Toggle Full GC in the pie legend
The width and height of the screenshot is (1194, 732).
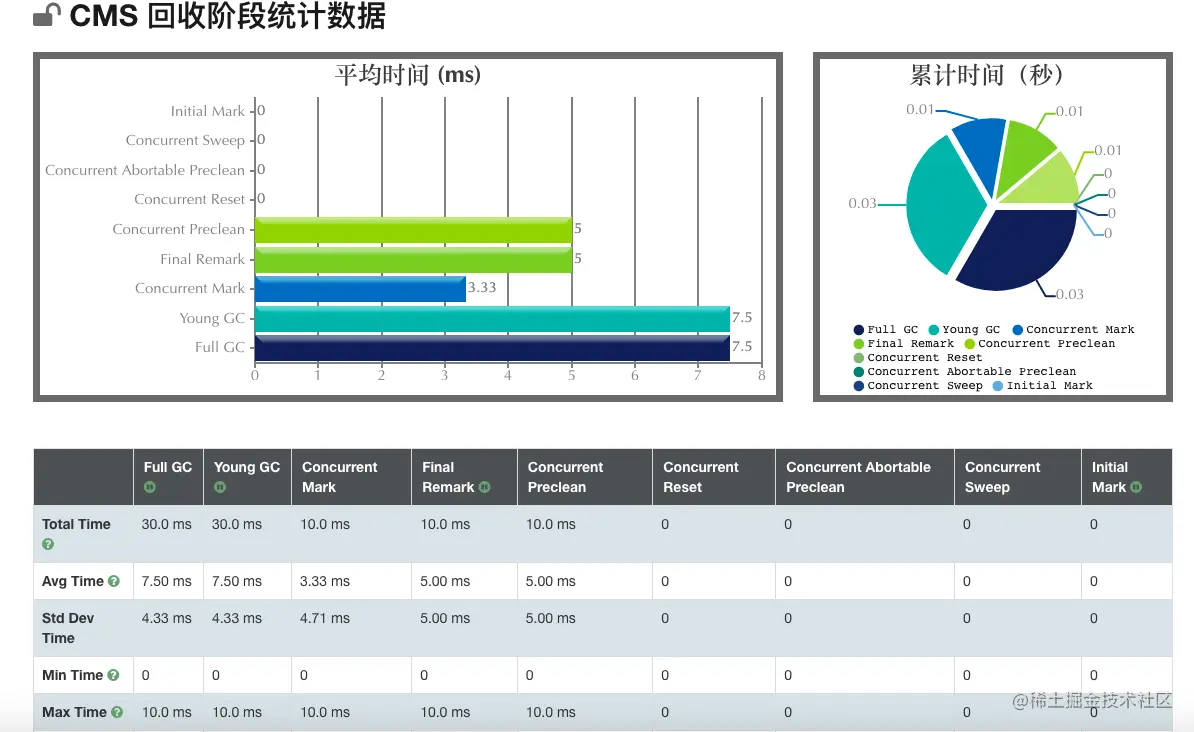coord(886,330)
